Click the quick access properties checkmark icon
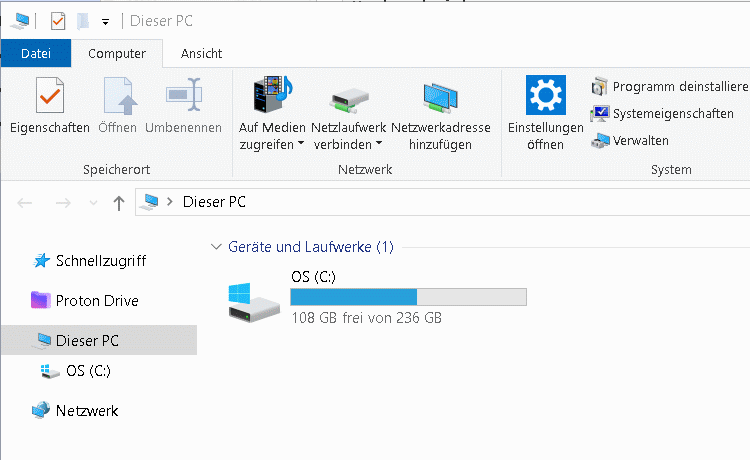This screenshot has width=750, height=460. [x=58, y=21]
